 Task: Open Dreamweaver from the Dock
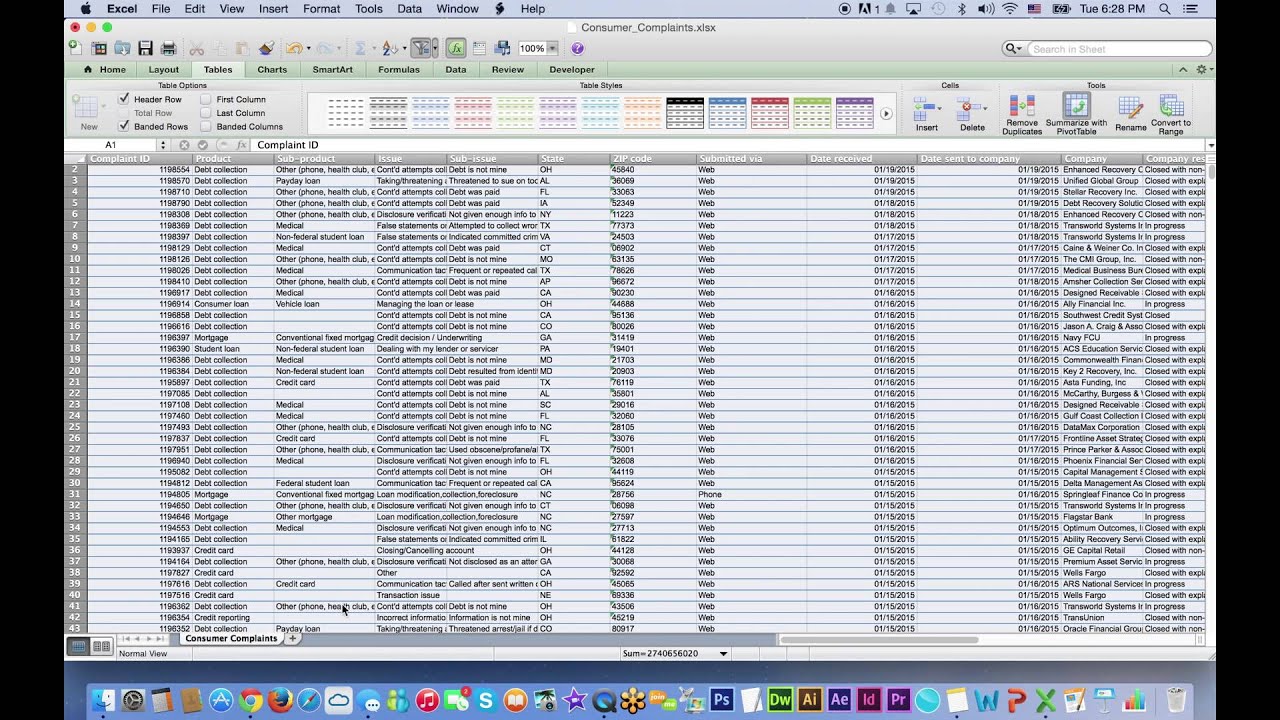[780, 700]
